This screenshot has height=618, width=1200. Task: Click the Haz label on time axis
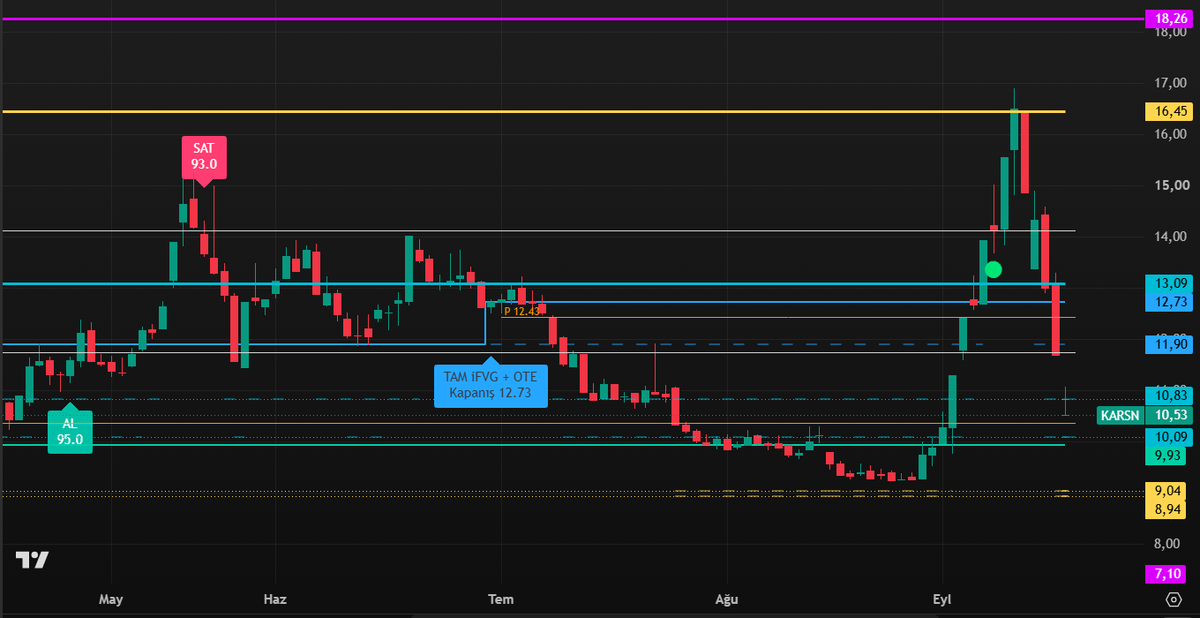(x=274, y=599)
